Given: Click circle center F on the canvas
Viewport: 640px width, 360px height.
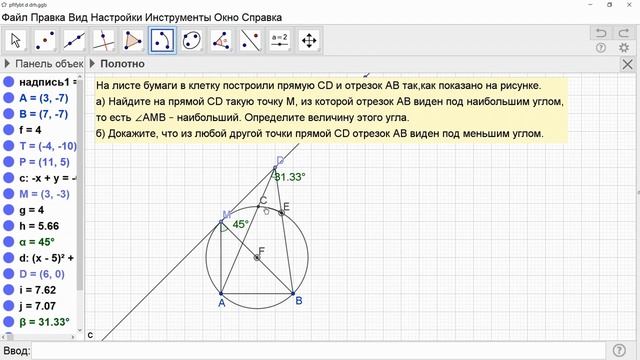Looking at the screenshot, I should 257,258.
